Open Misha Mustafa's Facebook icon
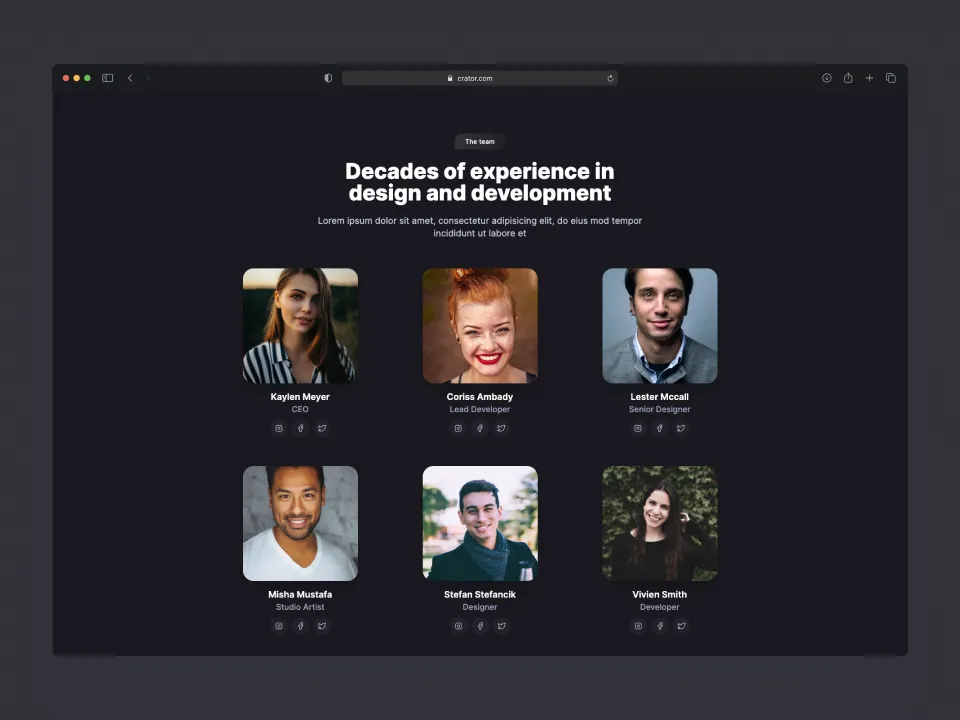The width and height of the screenshot is (960, 720). pos(300,626)
